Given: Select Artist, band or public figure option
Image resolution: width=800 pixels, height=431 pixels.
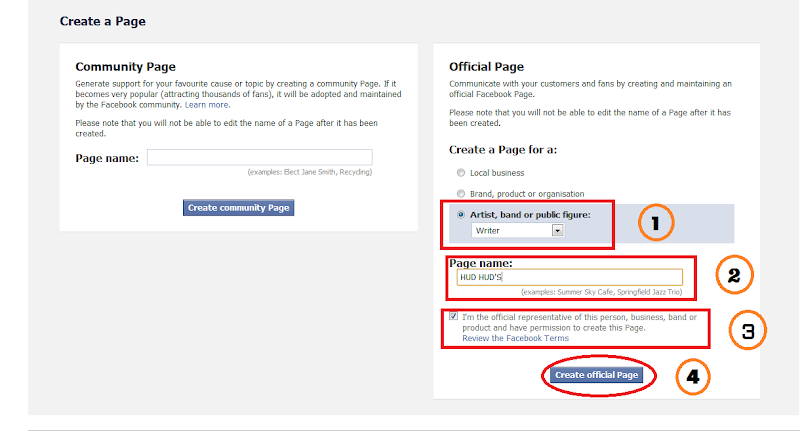Looking at the screenshot, I should pos(461,215).
